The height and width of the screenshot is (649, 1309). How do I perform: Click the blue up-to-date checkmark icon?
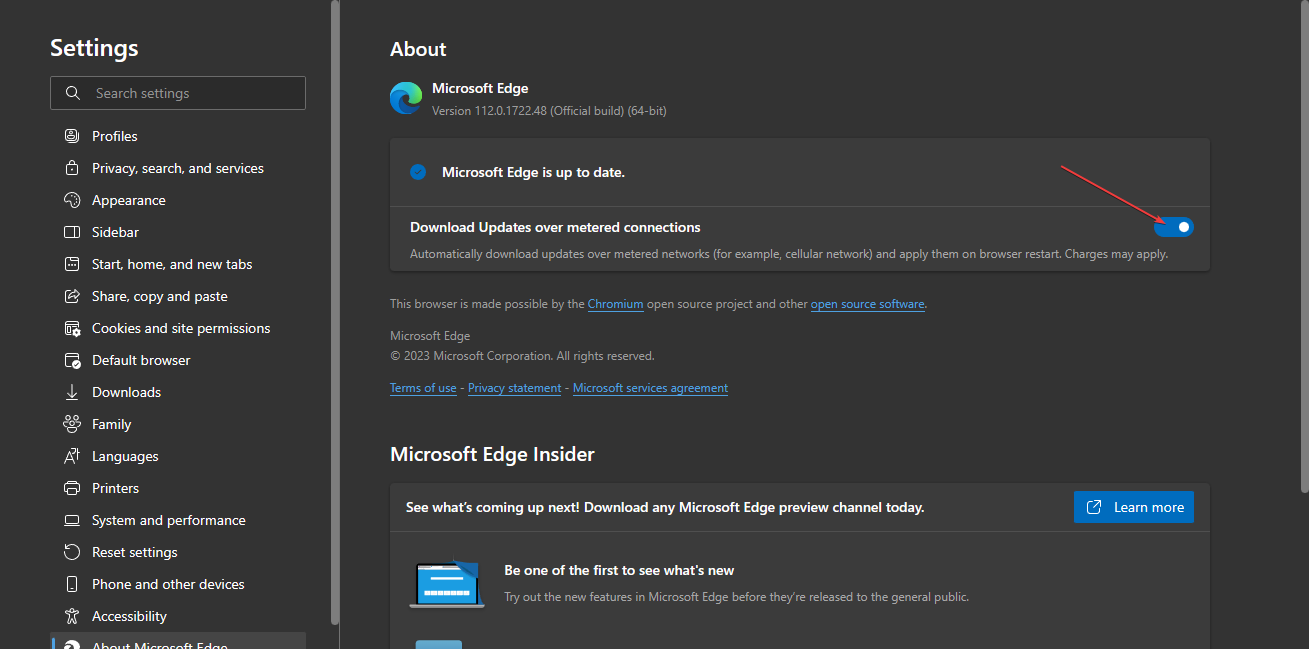(418, 172)
